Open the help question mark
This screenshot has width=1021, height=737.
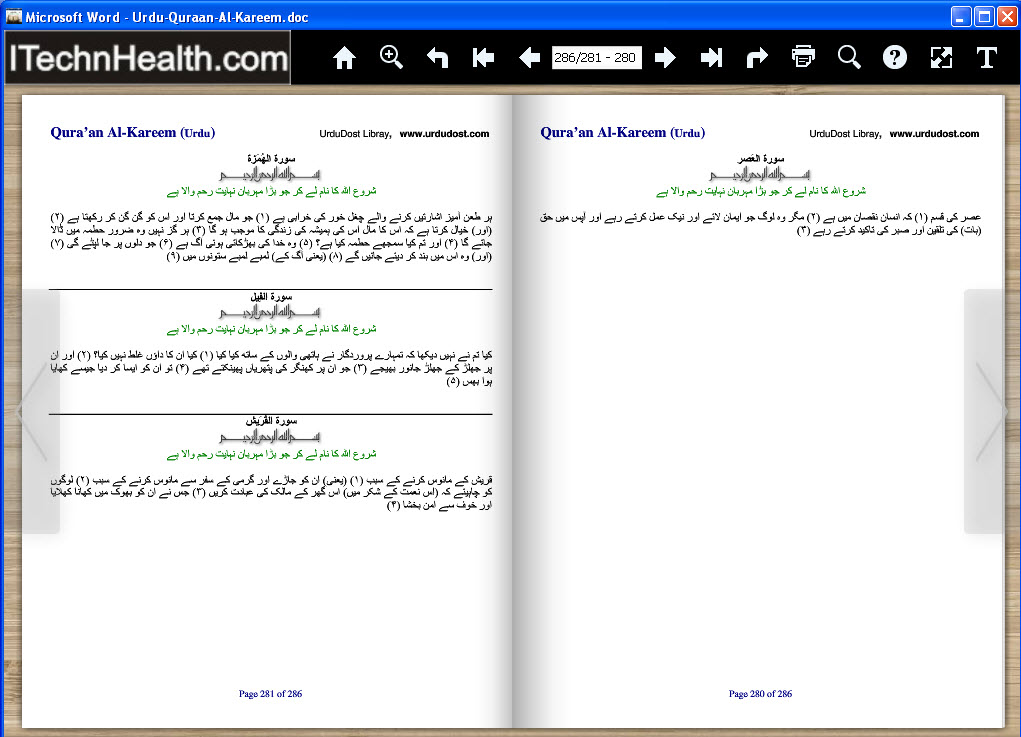[x=895, y=57]
